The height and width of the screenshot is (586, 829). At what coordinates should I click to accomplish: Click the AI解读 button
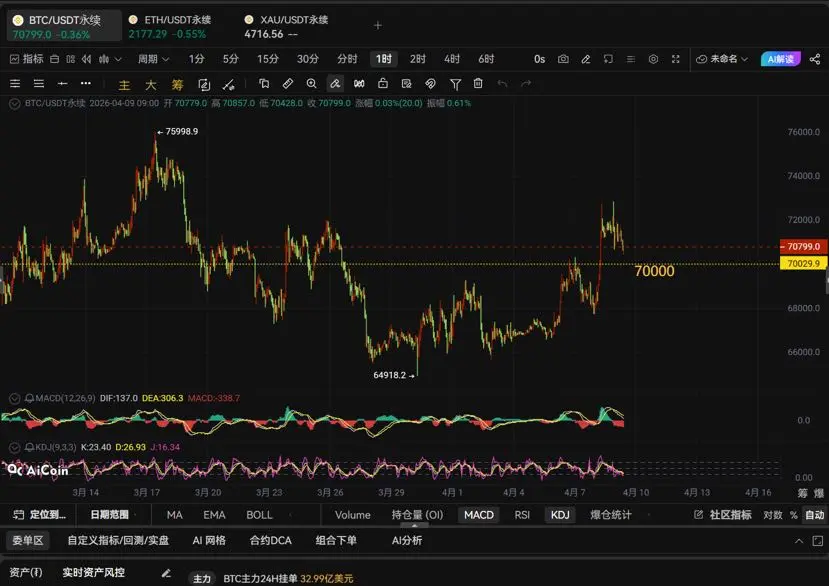(x=780, y=59)
